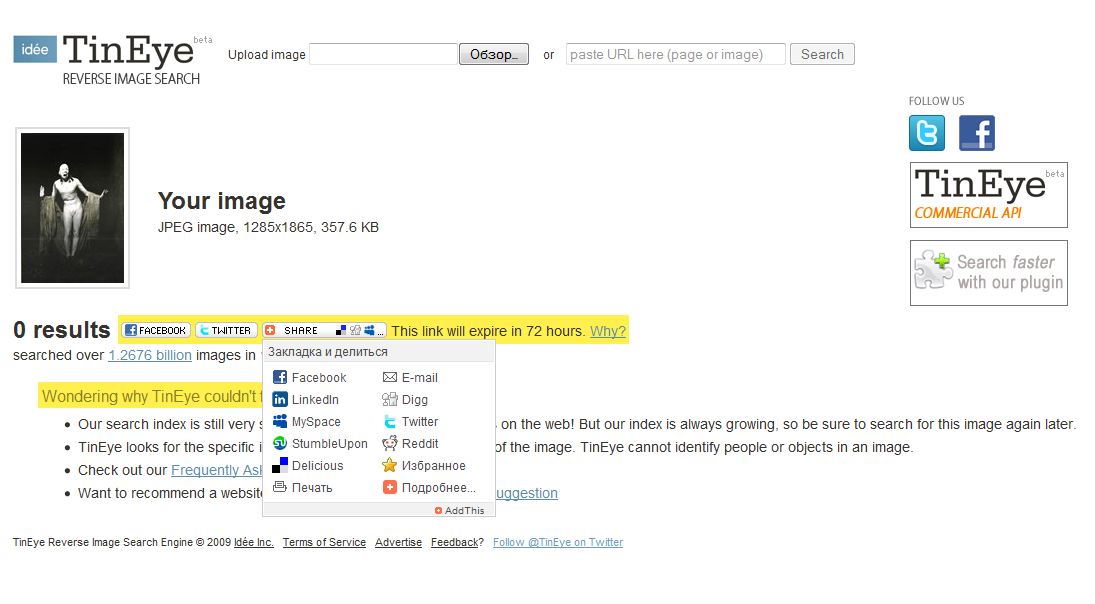Open the Idée Inc. footer link

coord(253,543)
